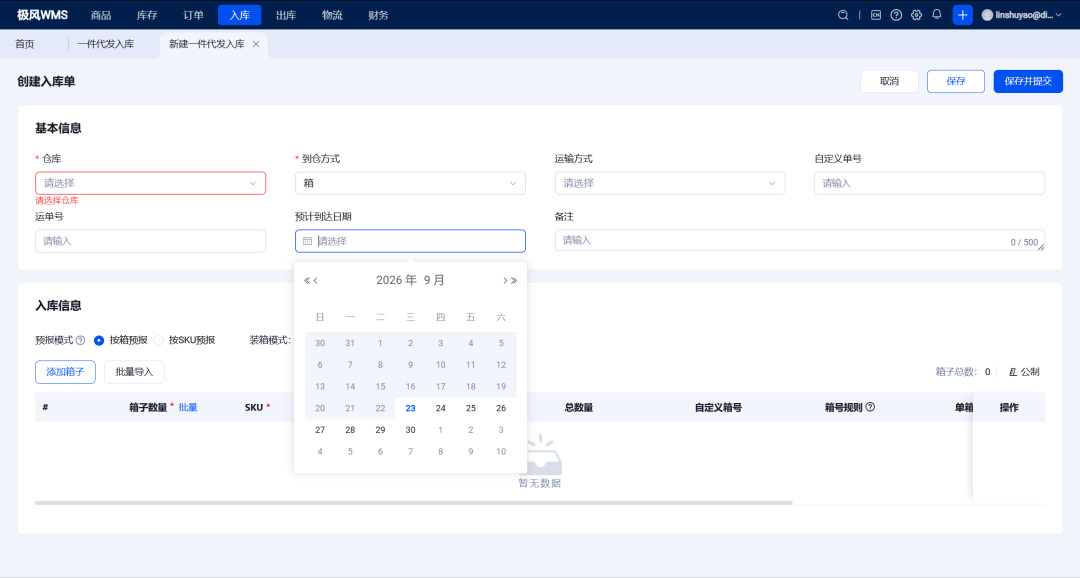Go to previous year in calendar
Viewport: 1080px width, 578px height.
[x=307, y=280]
